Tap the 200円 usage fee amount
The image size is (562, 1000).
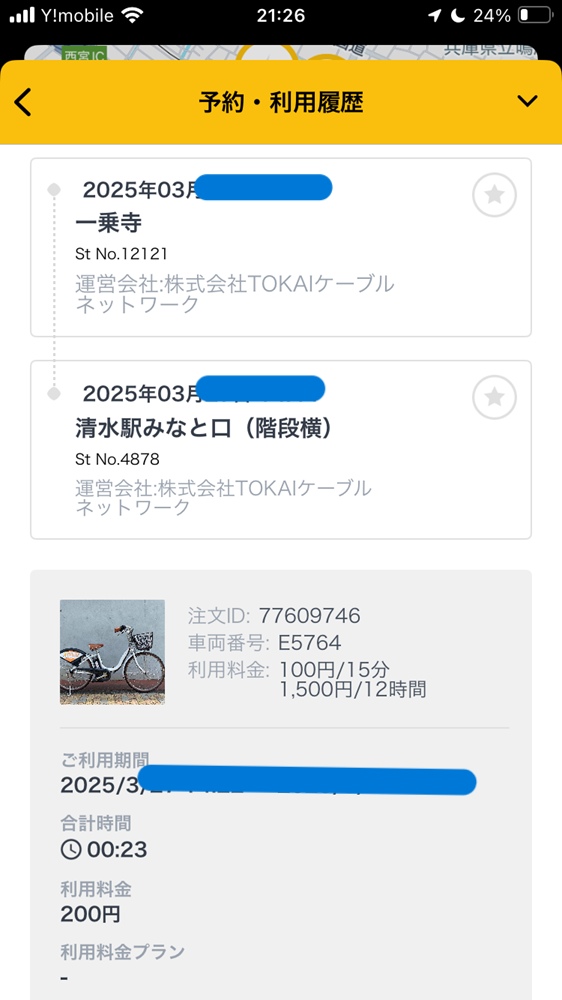click(90, 914)
